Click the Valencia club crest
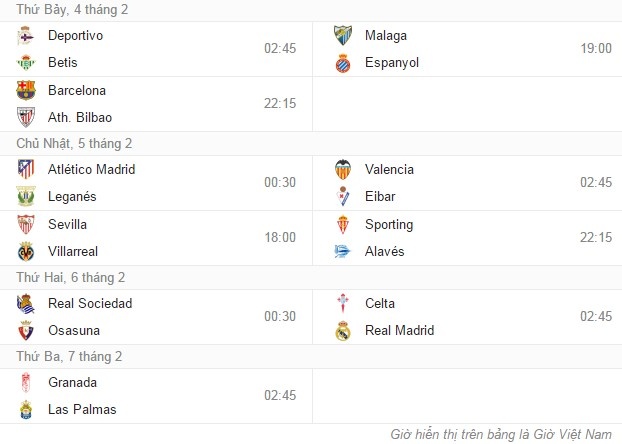This screenshot has height=444, width=622. tap(343, 169)
